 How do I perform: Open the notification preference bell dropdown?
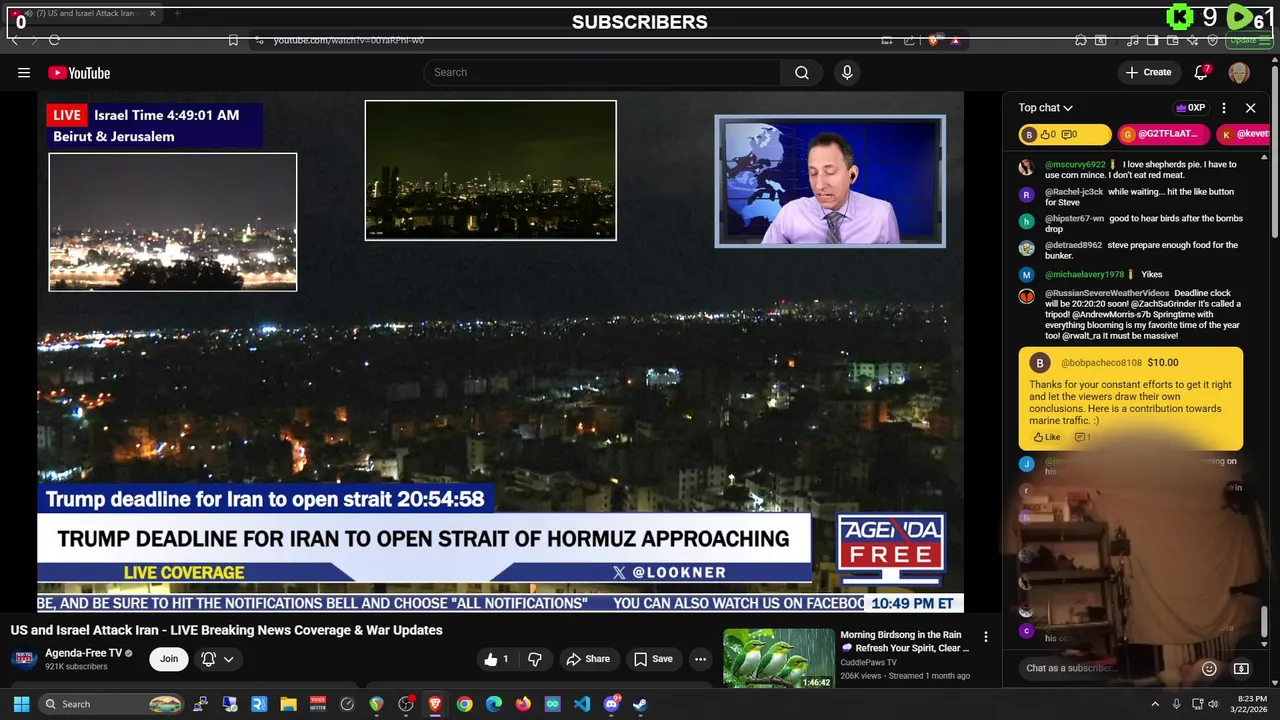click(218, 659)
